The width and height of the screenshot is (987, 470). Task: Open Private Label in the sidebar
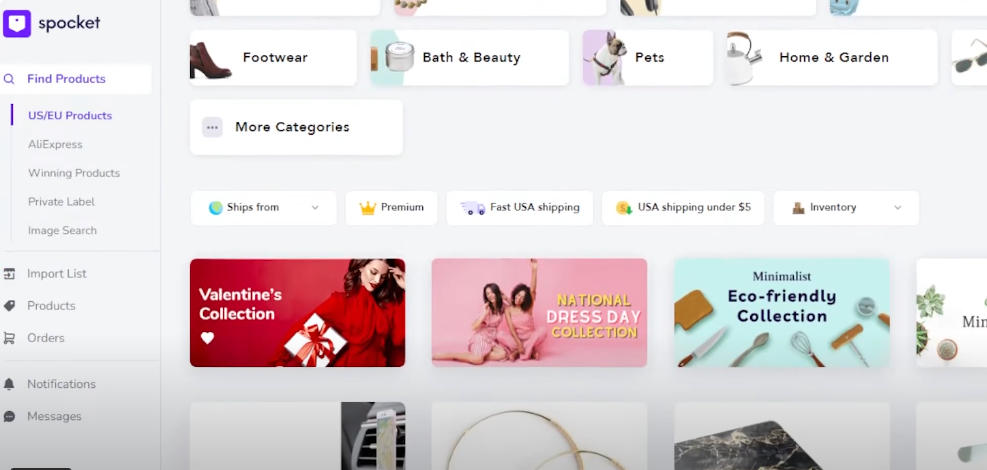pyautogui.click(x=61, y=202)
